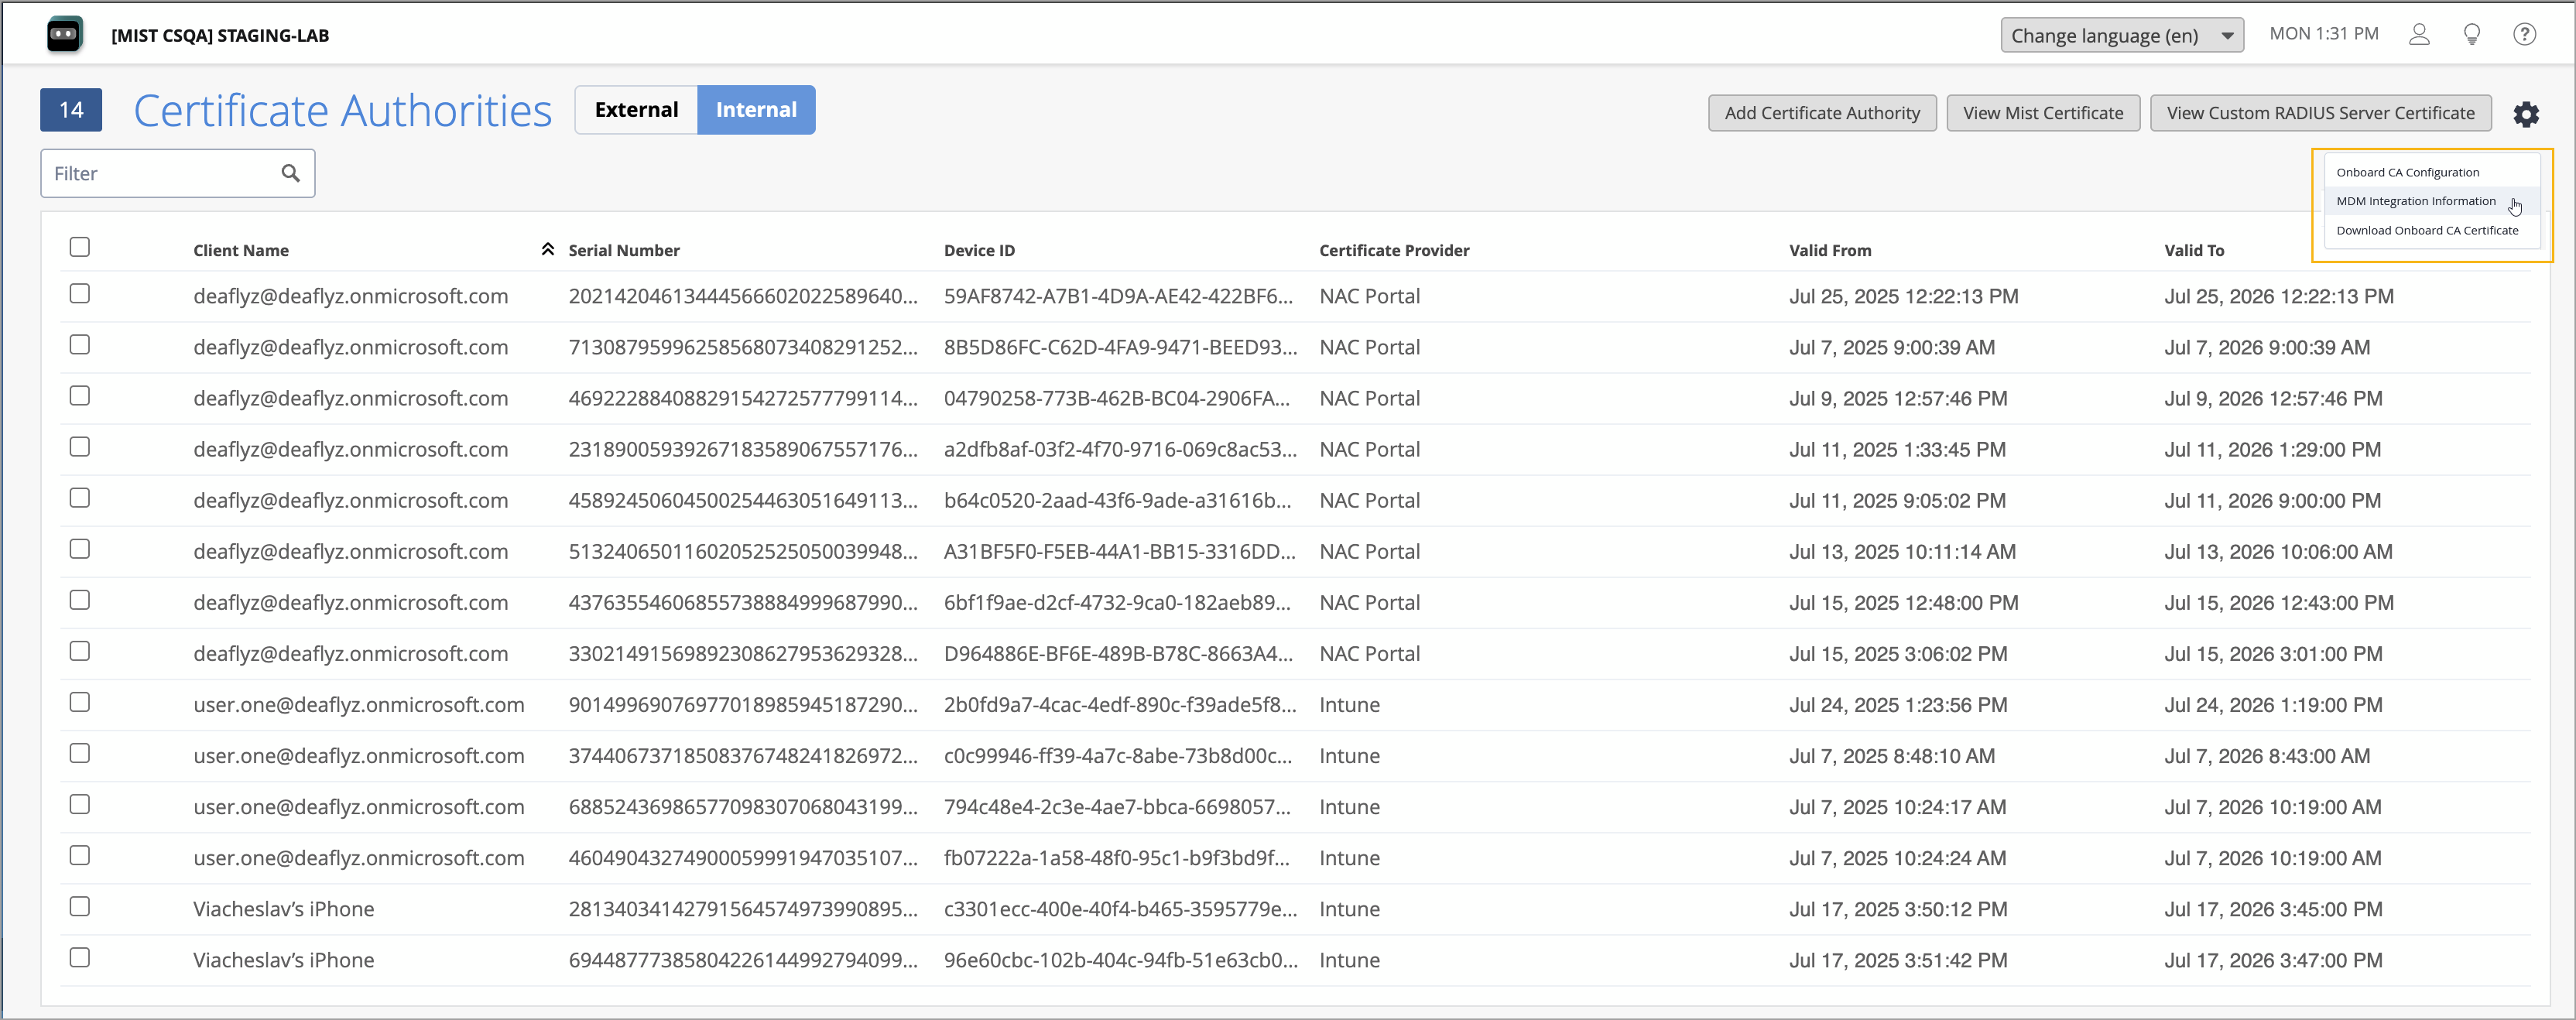Click Download Onboard CA Certificate option

(x=2426, y=230)
